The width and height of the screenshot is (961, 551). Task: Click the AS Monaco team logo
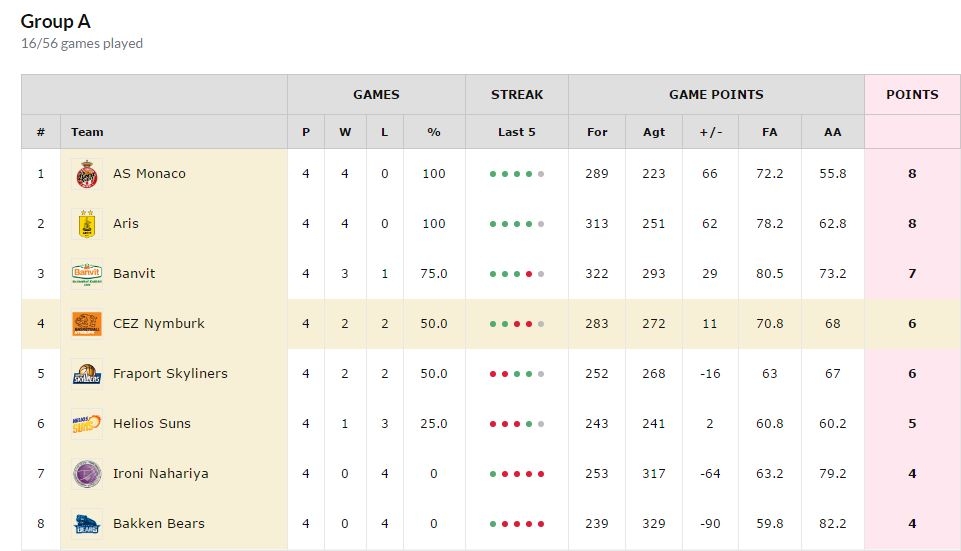(x=86, y=174)
